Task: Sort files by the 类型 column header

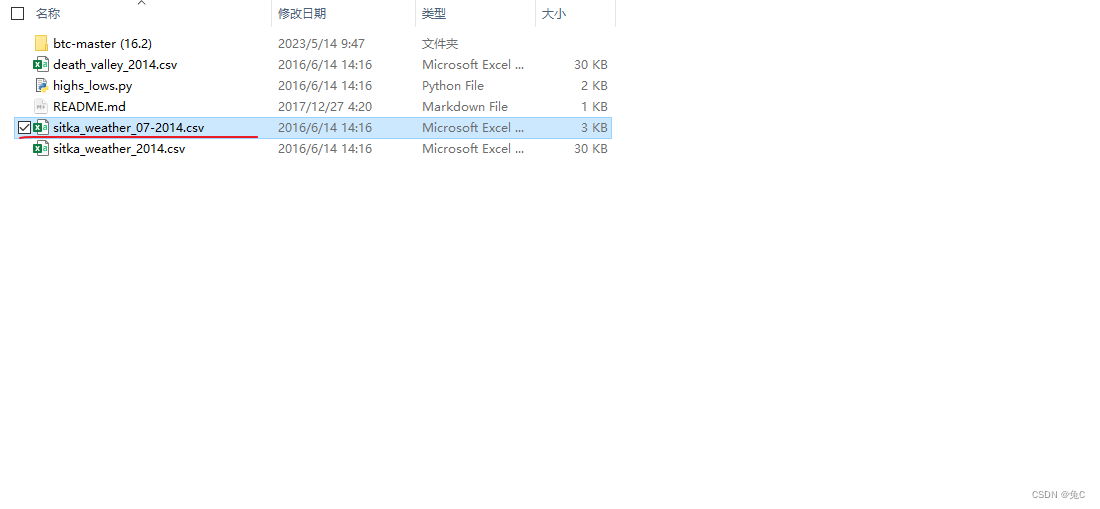Action: (434, 13)
